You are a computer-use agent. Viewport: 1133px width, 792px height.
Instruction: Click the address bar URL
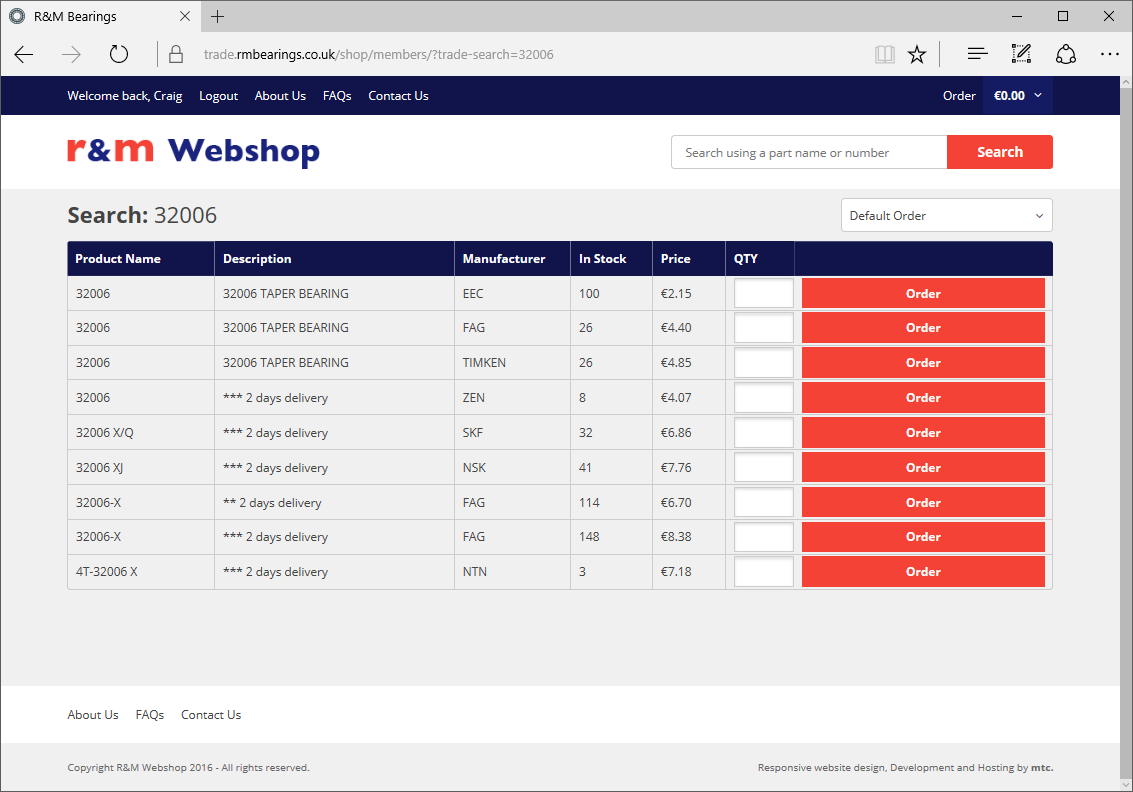pyautogui.click(x=379, y=54)
